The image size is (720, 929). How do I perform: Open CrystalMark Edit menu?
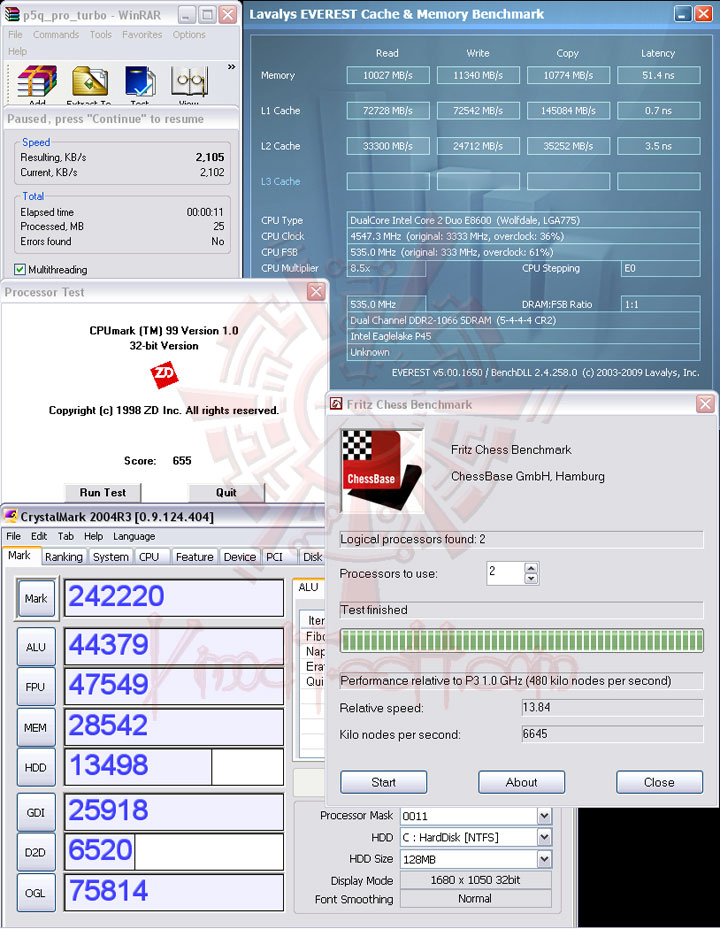click(39, 536)
